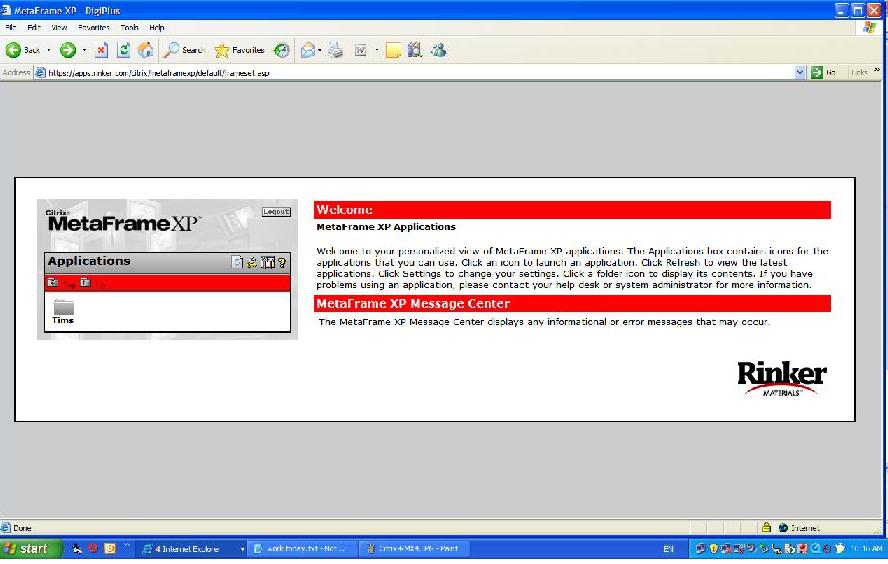This screenshot has height=564, width=888.
Task: Click the browser Stop button
Action: tap(102, 49)
